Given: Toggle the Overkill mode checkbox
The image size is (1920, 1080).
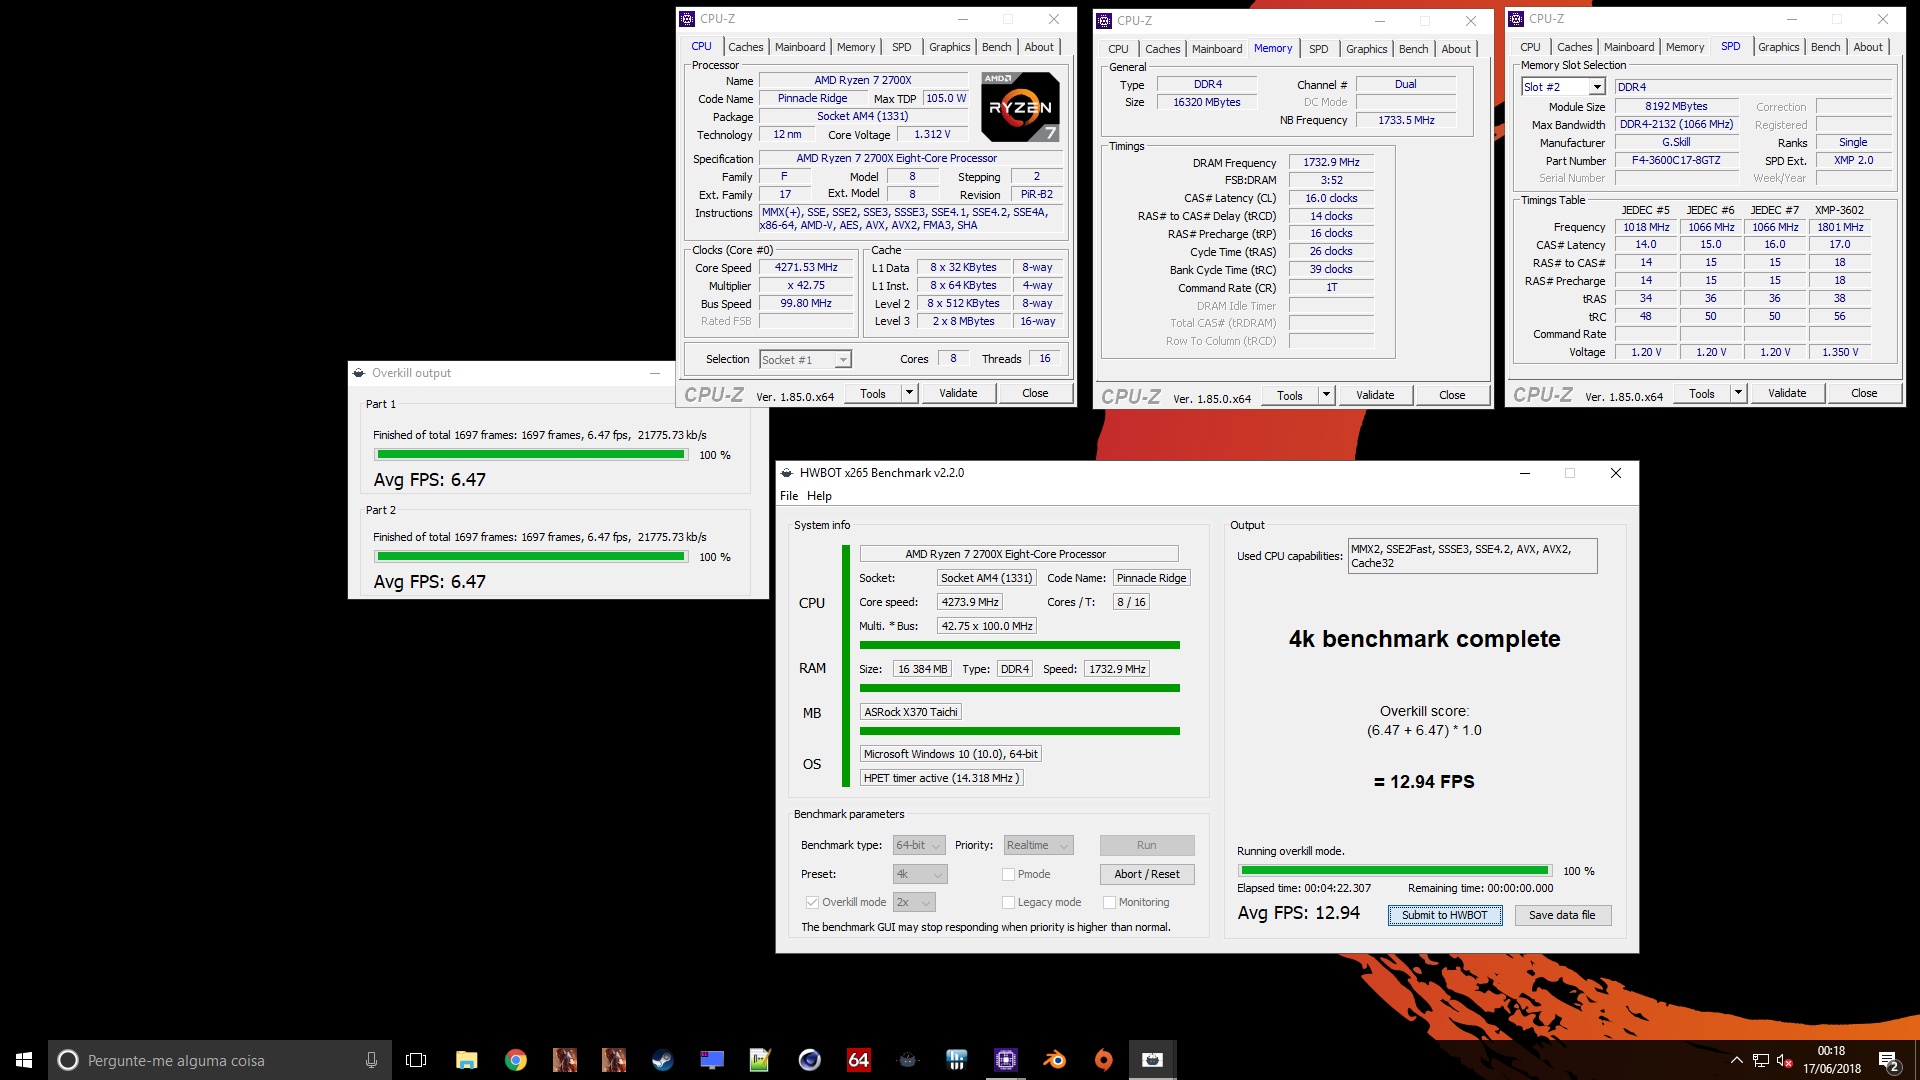Looking at the screenshot, I should coord(812,902).
